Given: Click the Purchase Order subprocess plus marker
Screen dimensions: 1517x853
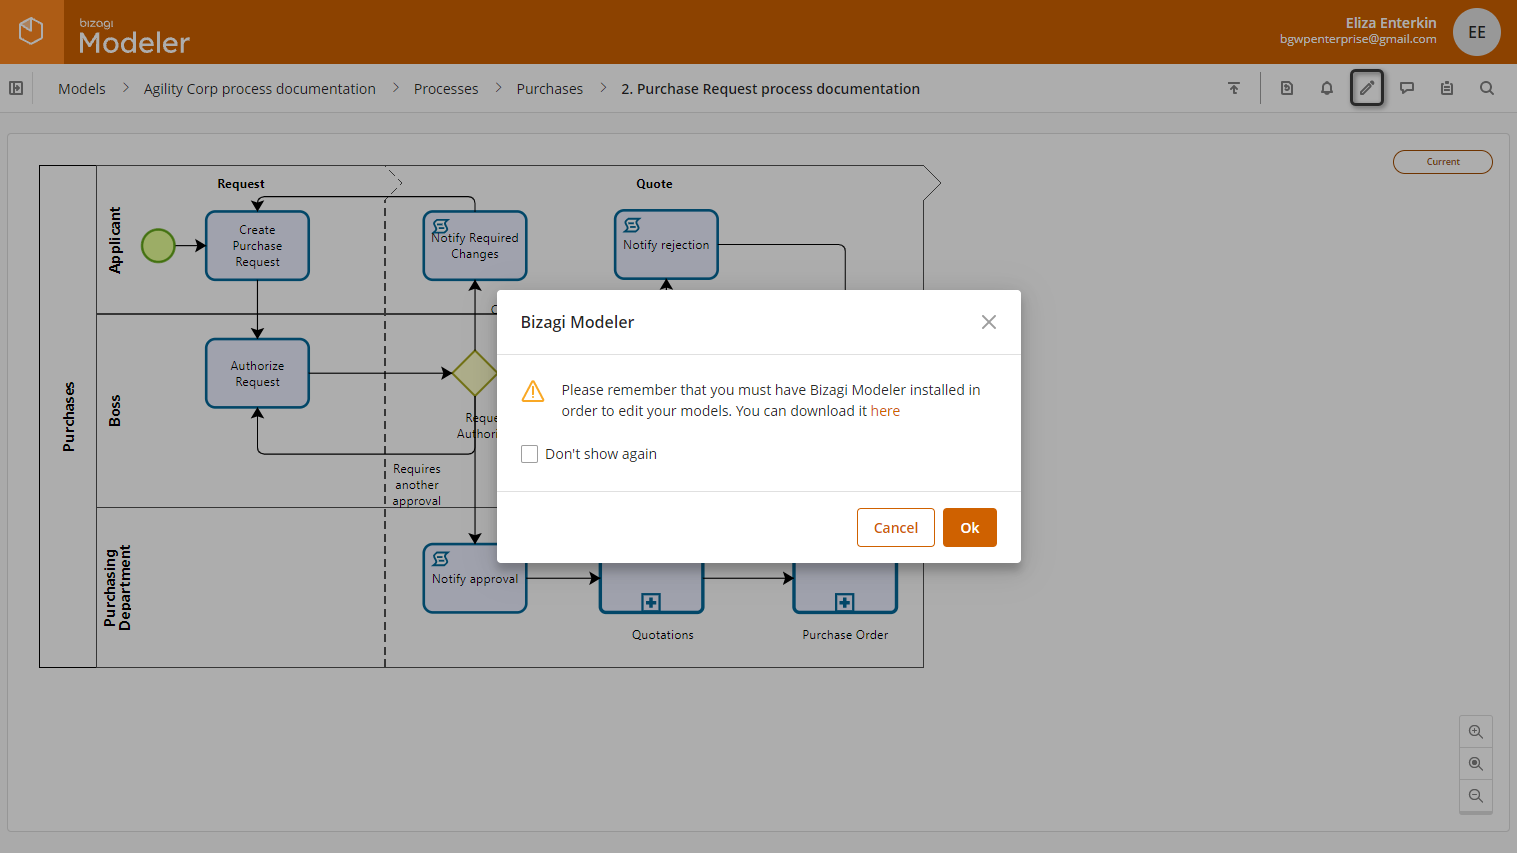Looking at the screenshot, I should click(x=845, y=602).
